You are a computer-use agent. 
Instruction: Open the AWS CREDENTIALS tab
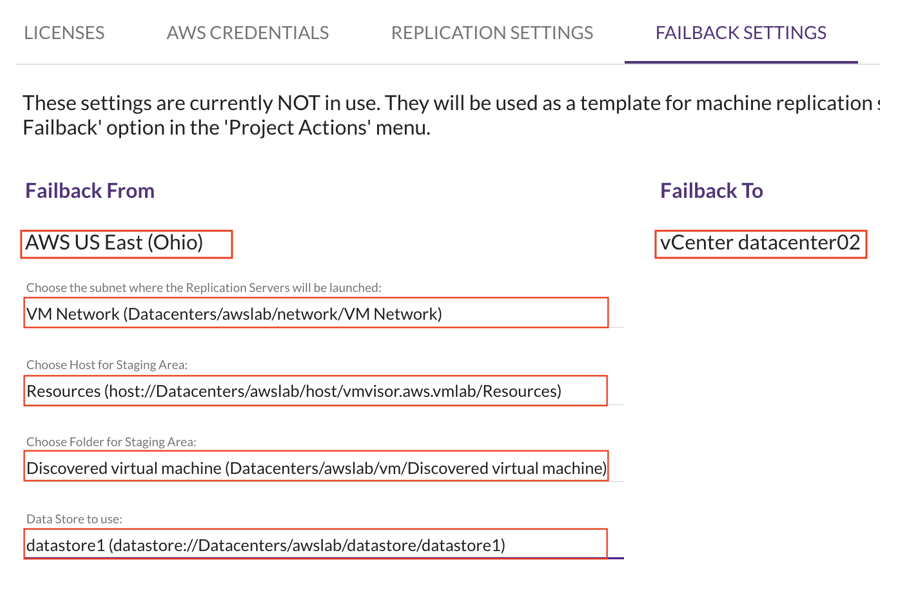point(248,32)
